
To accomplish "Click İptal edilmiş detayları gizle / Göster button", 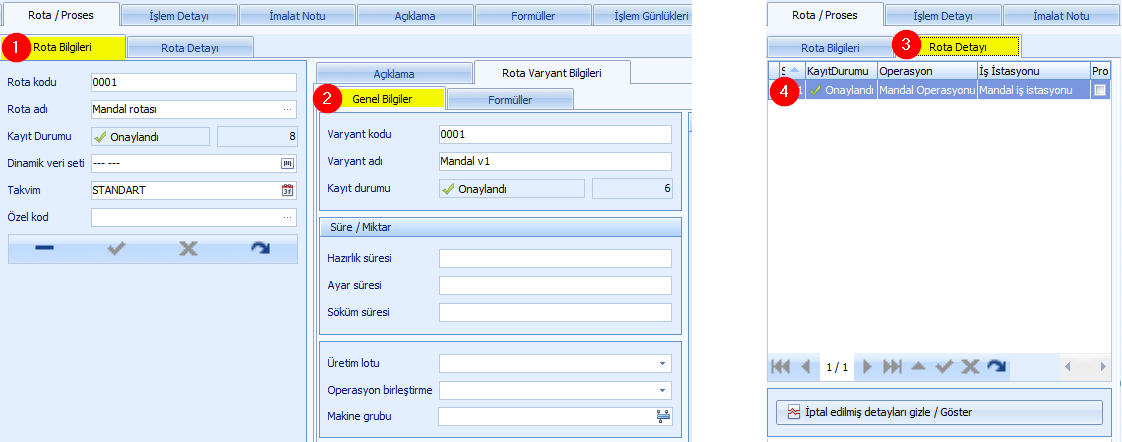I will coord(939,412).
